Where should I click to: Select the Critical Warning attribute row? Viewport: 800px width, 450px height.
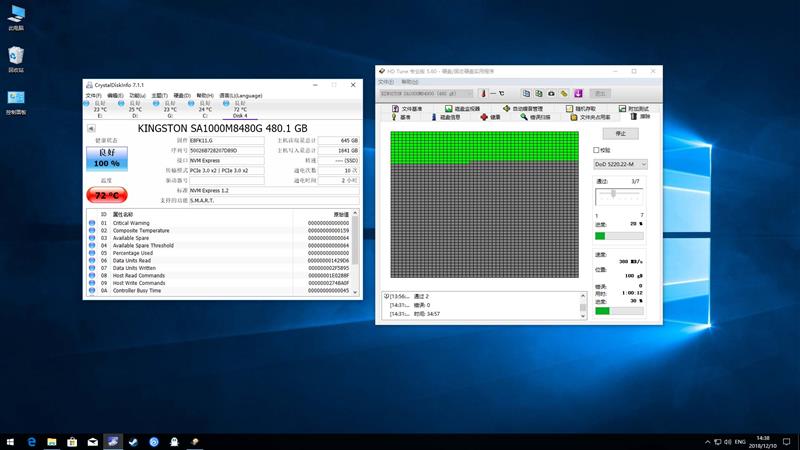point(220,223)
